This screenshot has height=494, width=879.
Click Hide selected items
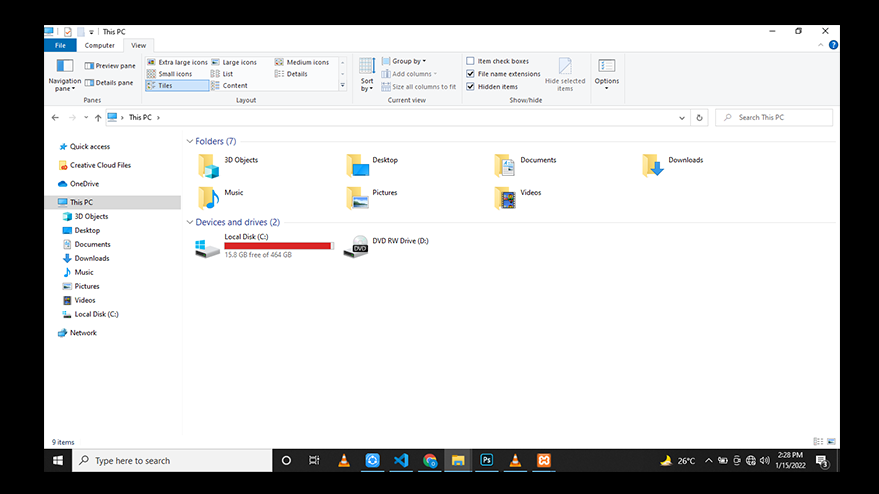coord(565,75)
